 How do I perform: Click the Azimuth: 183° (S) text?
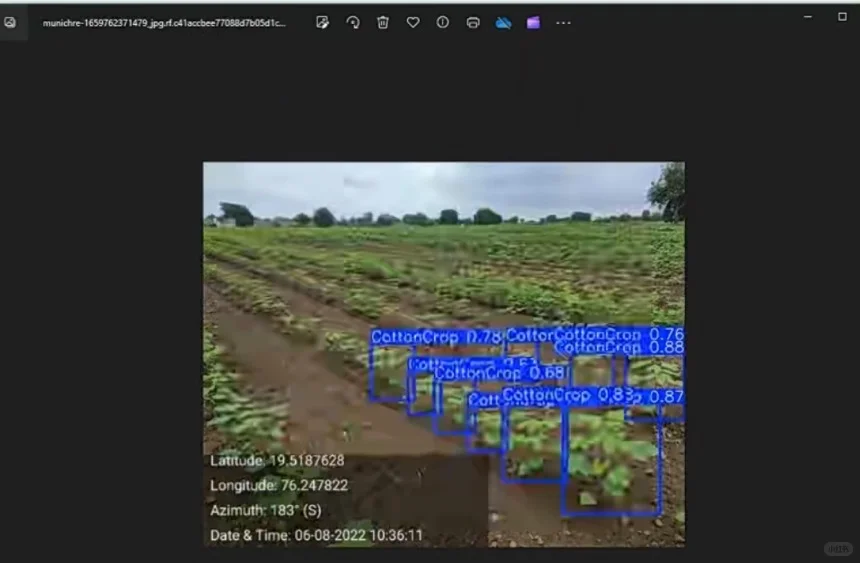265,510
